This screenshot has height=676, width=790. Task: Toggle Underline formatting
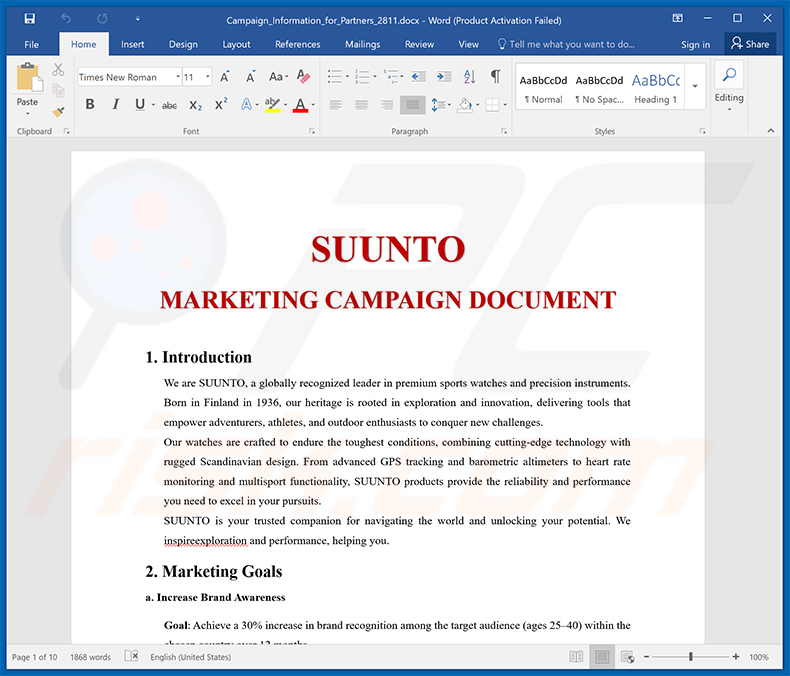tap(140, 104)
